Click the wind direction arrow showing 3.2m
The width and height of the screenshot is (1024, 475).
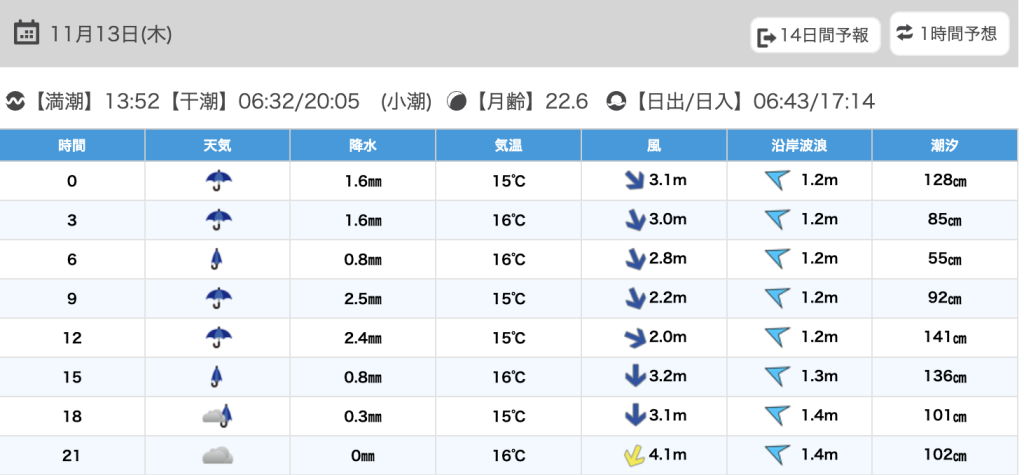[632, 377]
